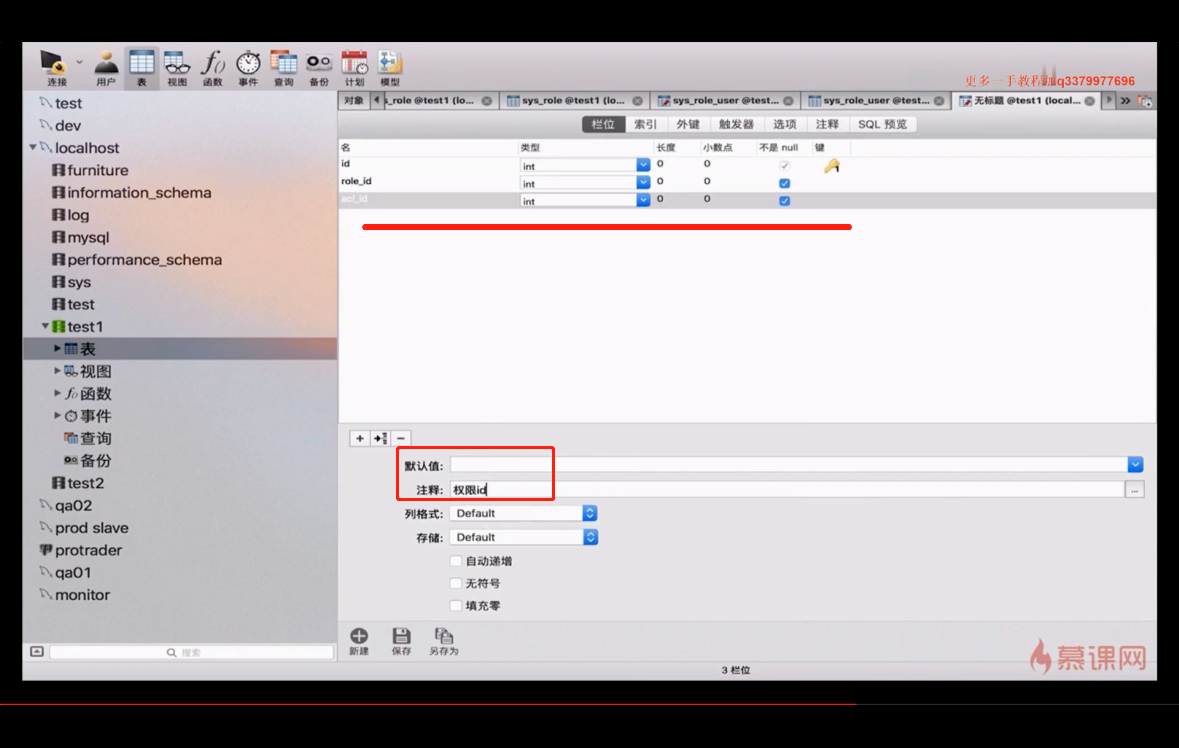Viewport: 1179px width, 748px height.
Task: Close the first sys_role_user @test tab
Action: click(x=788, y=101)
